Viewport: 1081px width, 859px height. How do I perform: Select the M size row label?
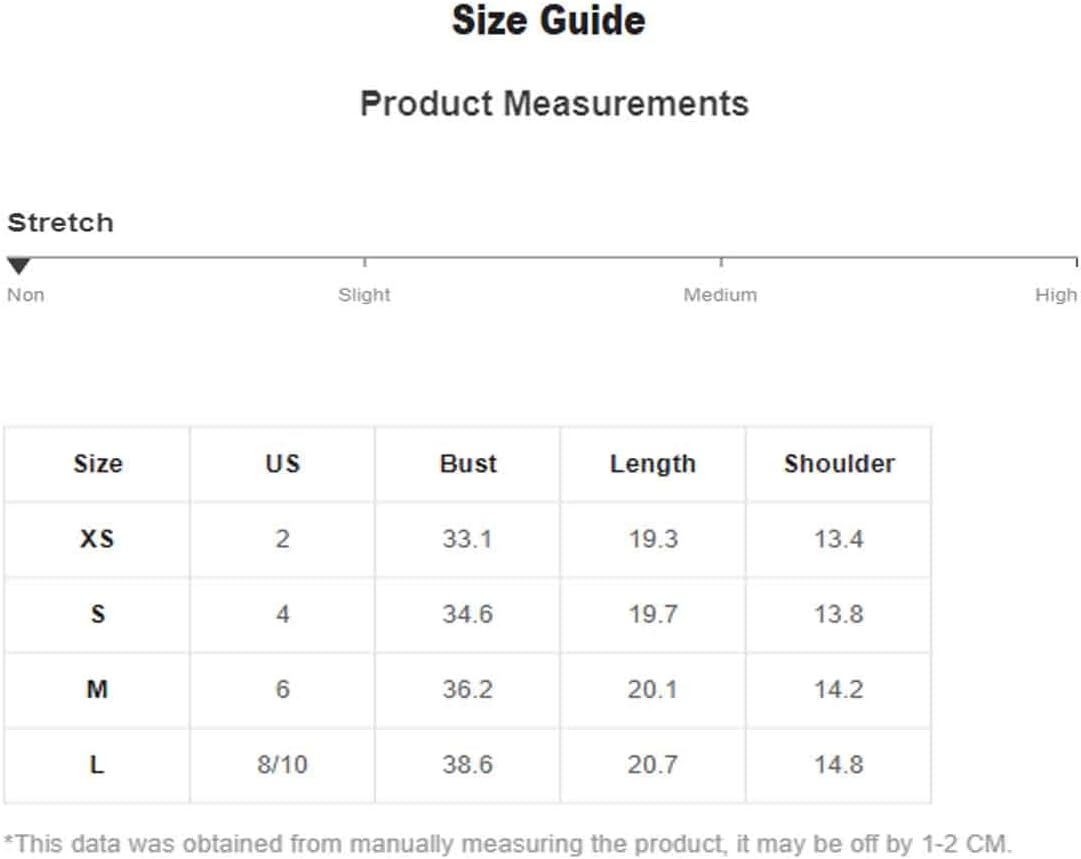pyautogui.click(x=97, y=689)
